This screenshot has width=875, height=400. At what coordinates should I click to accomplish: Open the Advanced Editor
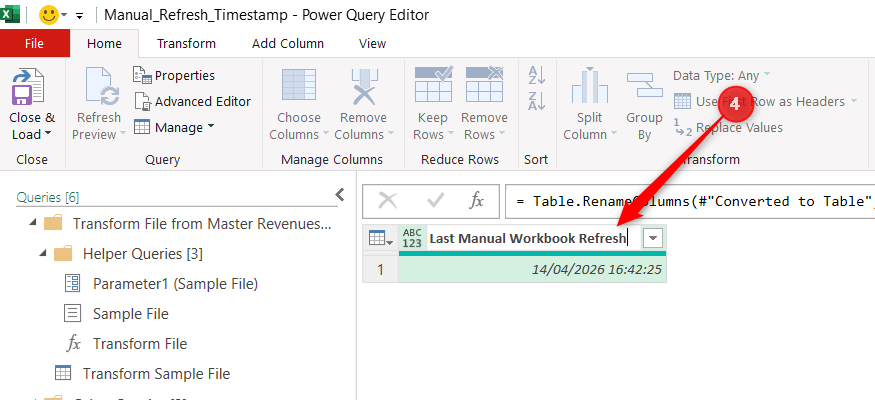coord(192,102)
